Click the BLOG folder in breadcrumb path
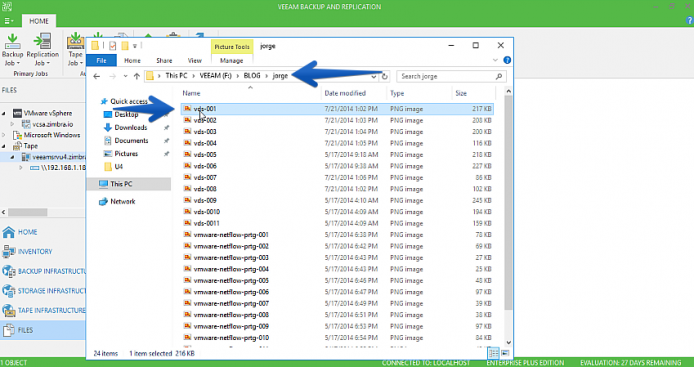 coord(252,76)
